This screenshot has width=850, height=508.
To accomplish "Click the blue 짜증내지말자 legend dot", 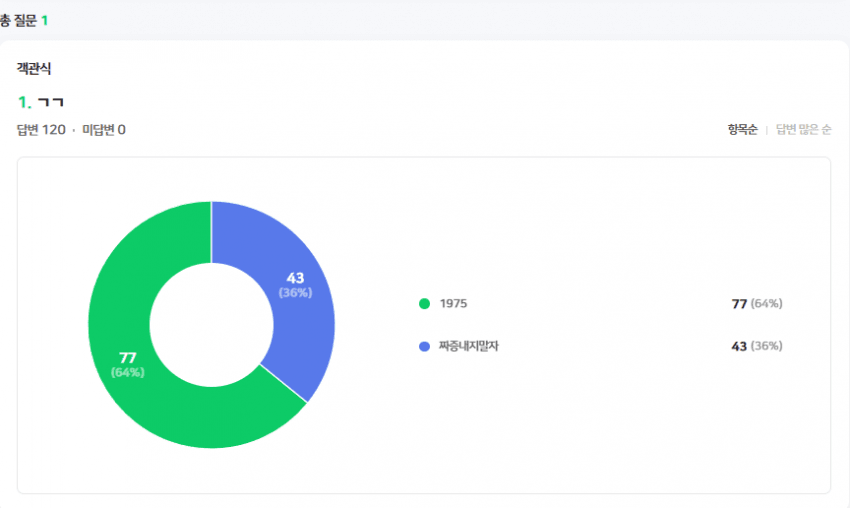I will (424, 346).
